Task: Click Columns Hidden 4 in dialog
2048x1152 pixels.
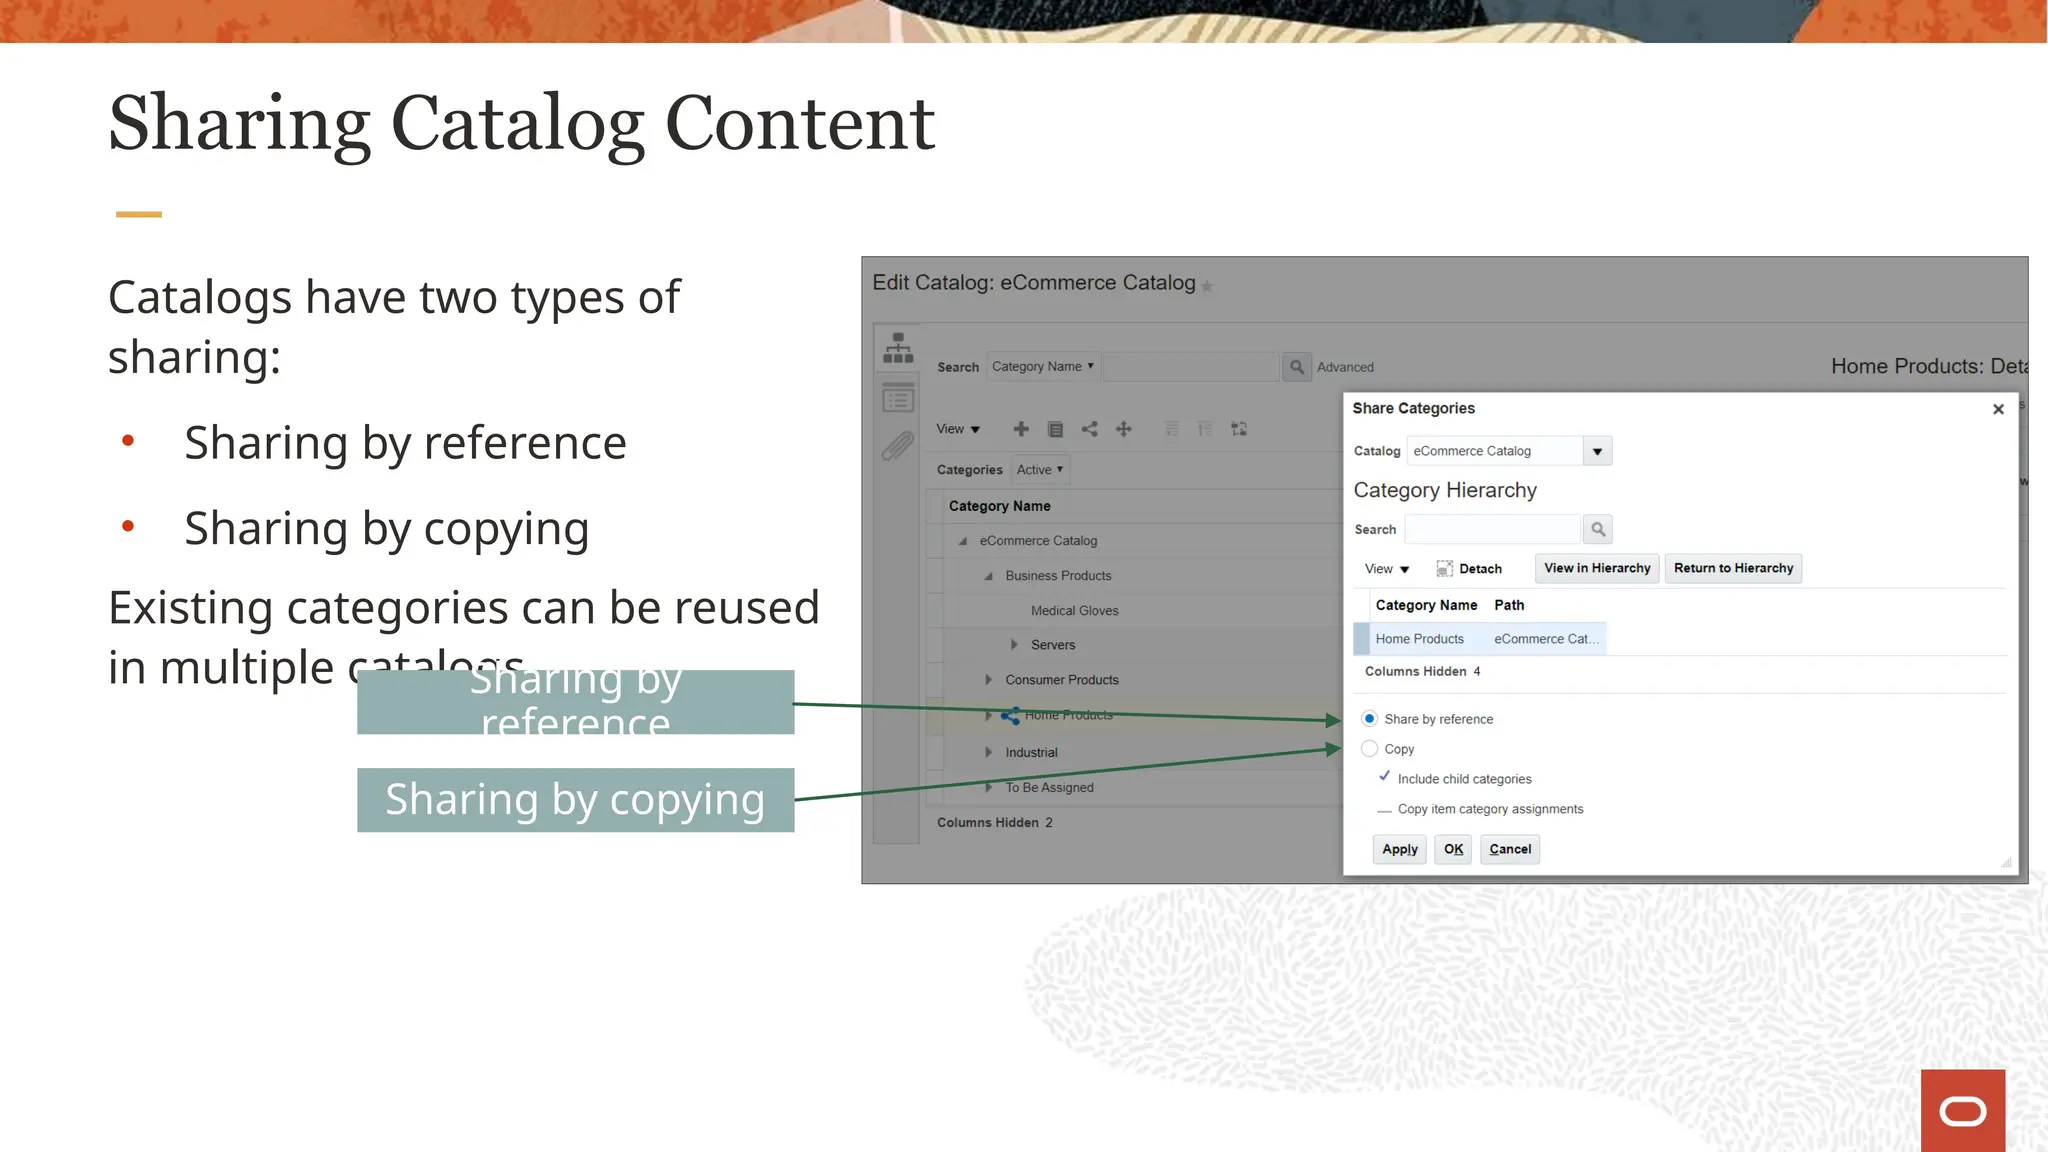Action: coord(1422,671)
